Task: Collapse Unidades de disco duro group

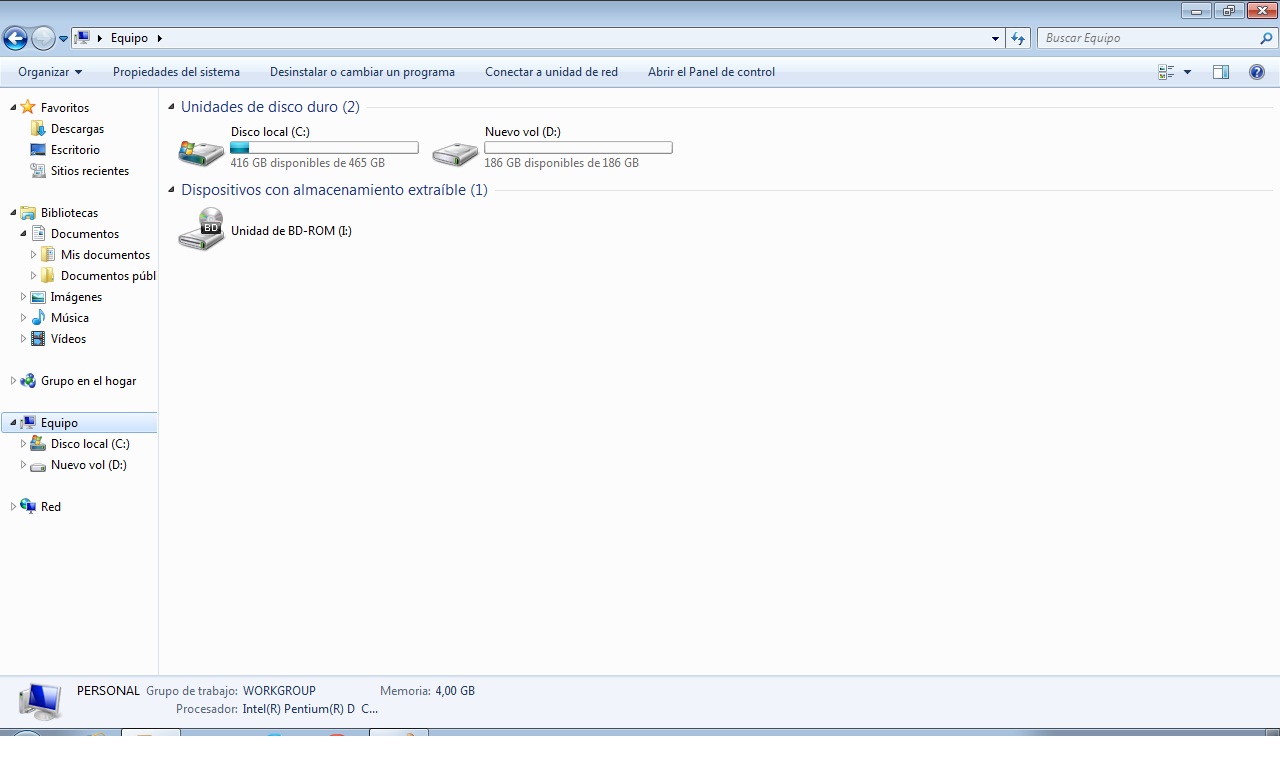Action: [172, 107]
